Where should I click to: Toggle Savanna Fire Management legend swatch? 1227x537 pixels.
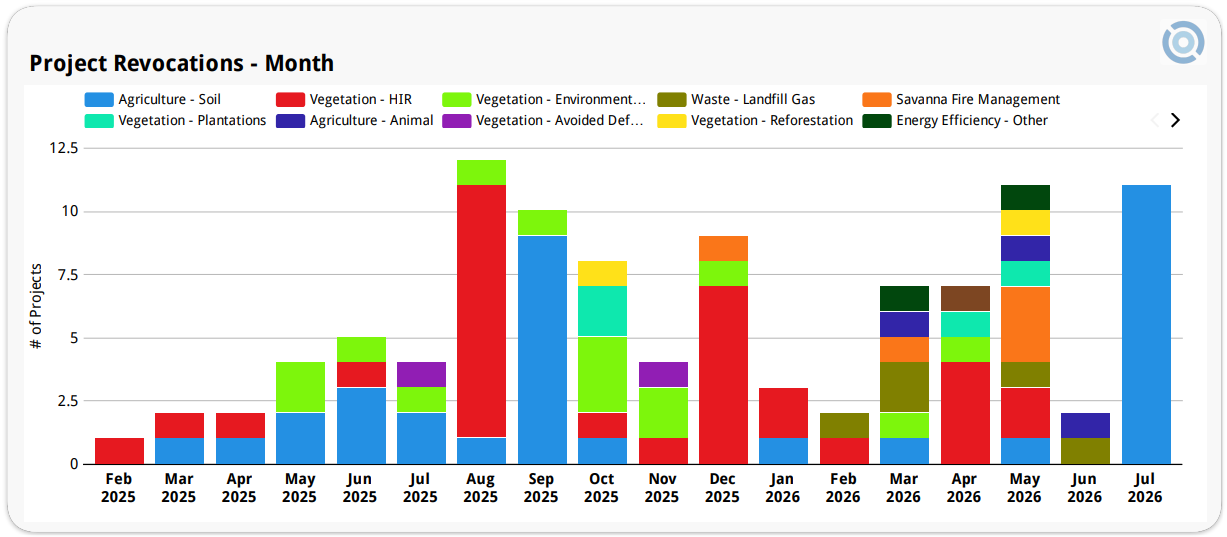[x=876, y=100]
